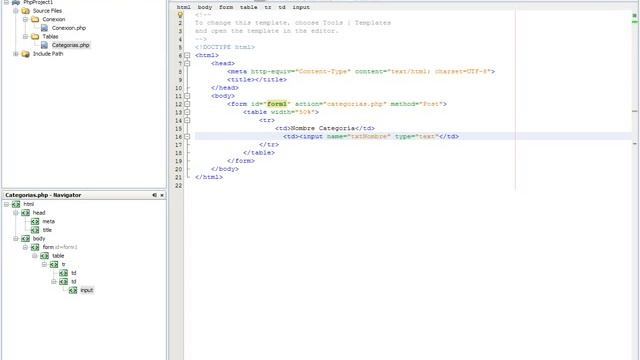Select Conexion.php in the project tree
Image resolution: width=640 pixels, height=360 pixels.
point(69,28)
